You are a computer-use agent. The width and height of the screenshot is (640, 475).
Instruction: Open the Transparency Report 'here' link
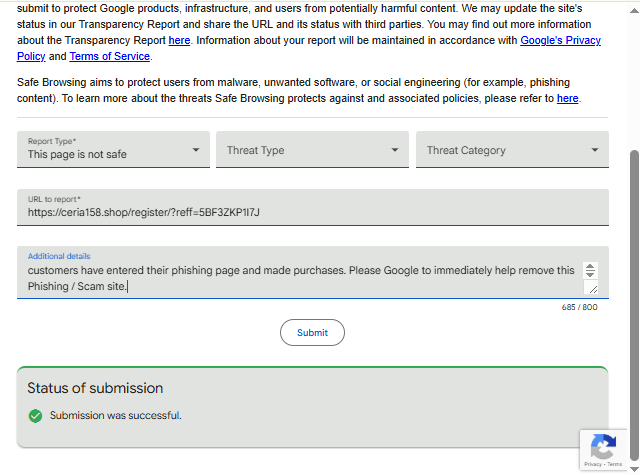pyautogui.click(x=179, y=41)
